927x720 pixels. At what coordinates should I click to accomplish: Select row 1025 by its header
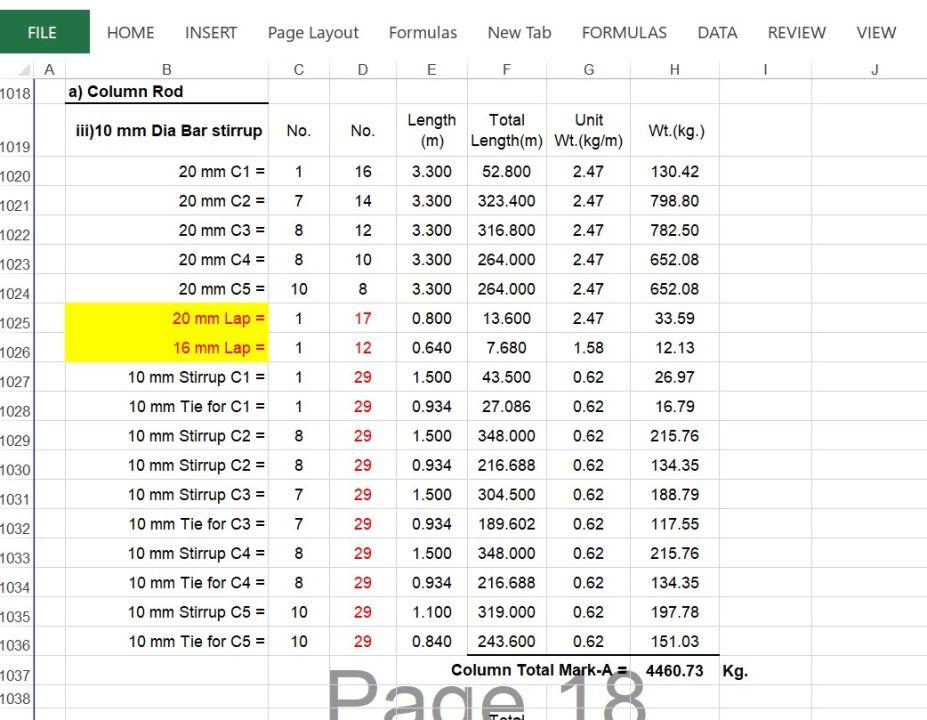click(x=16, y=322)
